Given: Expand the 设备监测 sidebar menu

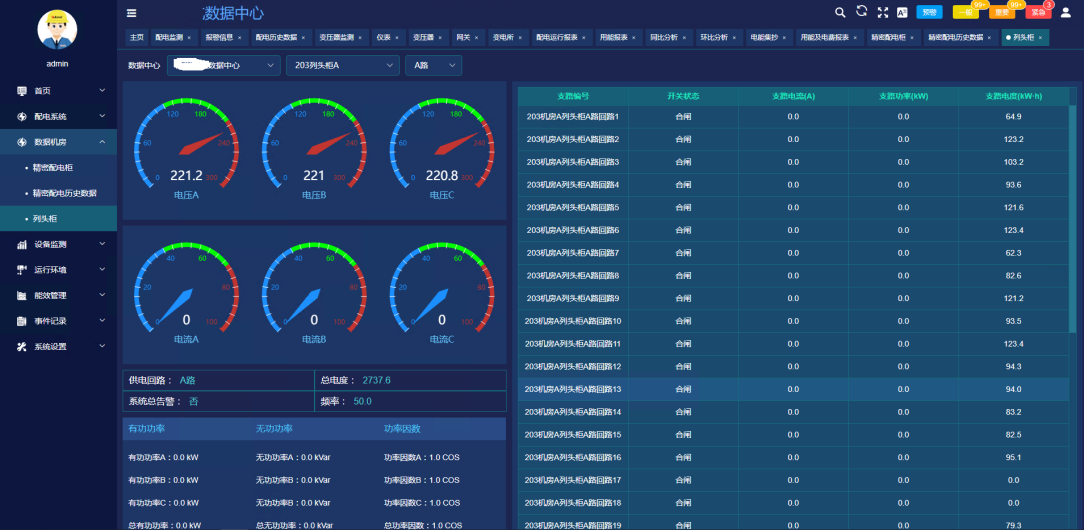Looking at the screenshot, I should point(58,244).
